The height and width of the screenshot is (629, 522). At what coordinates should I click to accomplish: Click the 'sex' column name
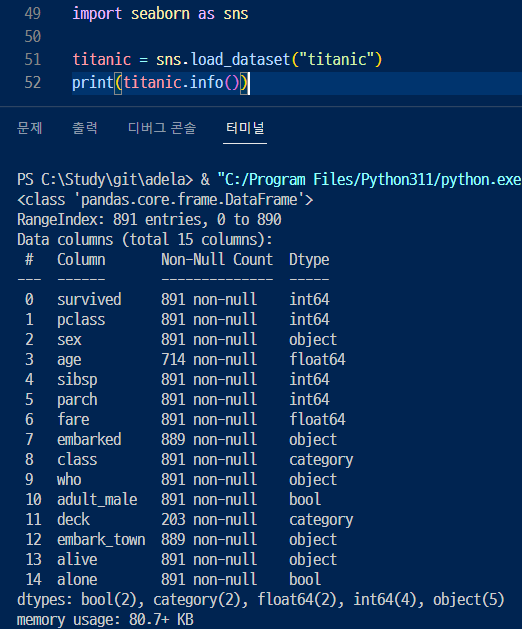(69, 340)
